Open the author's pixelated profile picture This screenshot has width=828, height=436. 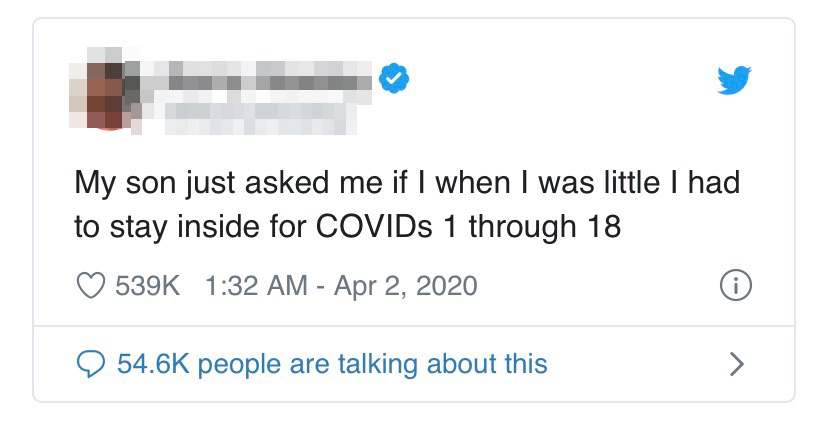click(x=101, y=95)
